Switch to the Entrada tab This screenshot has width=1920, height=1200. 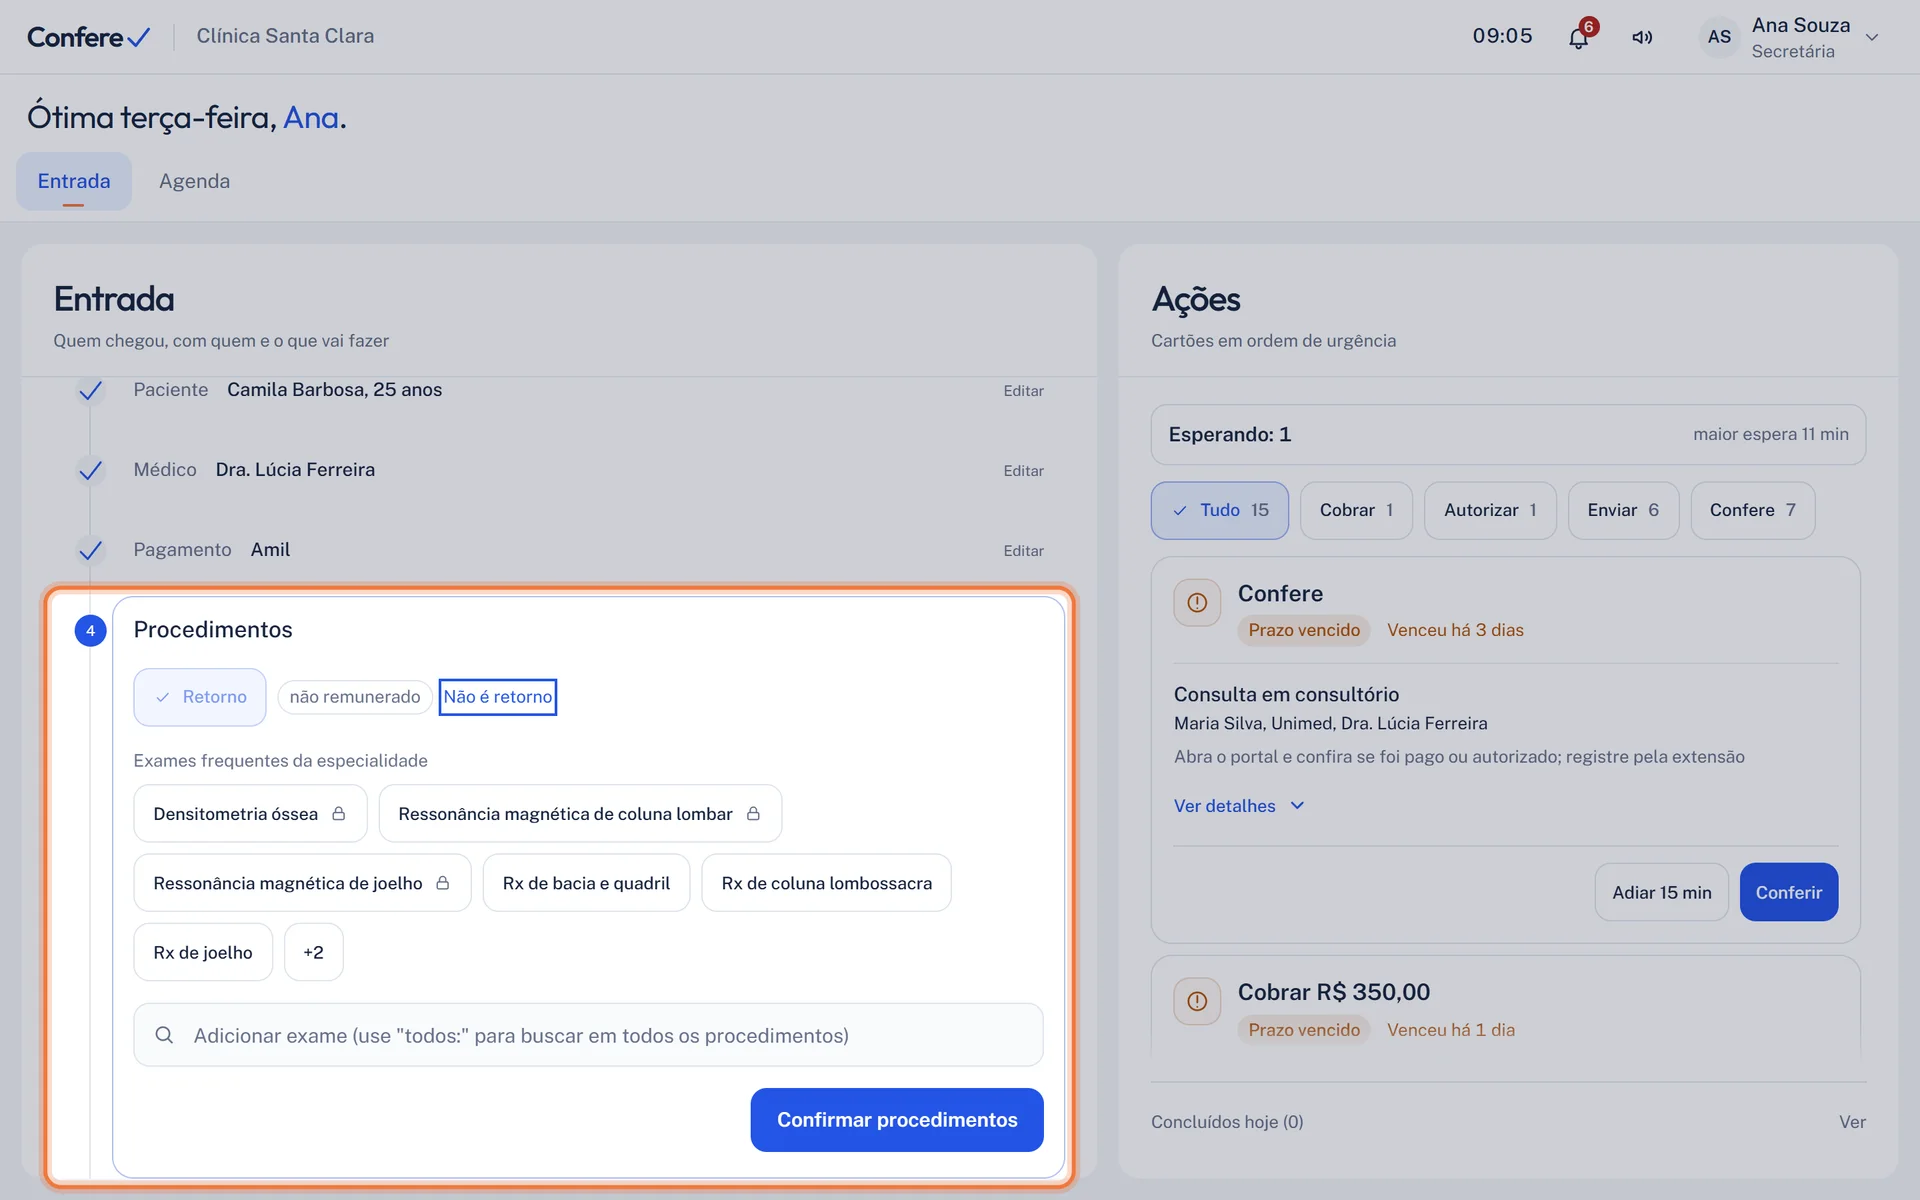pos(74,181)
